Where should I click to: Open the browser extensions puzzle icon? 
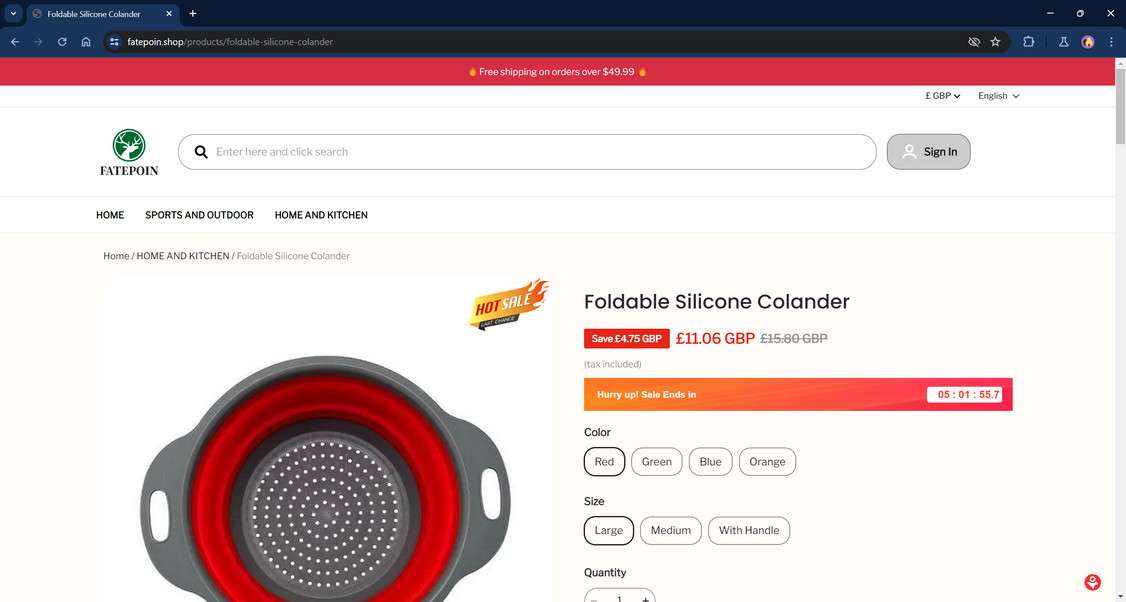[x=1028, y=42]
